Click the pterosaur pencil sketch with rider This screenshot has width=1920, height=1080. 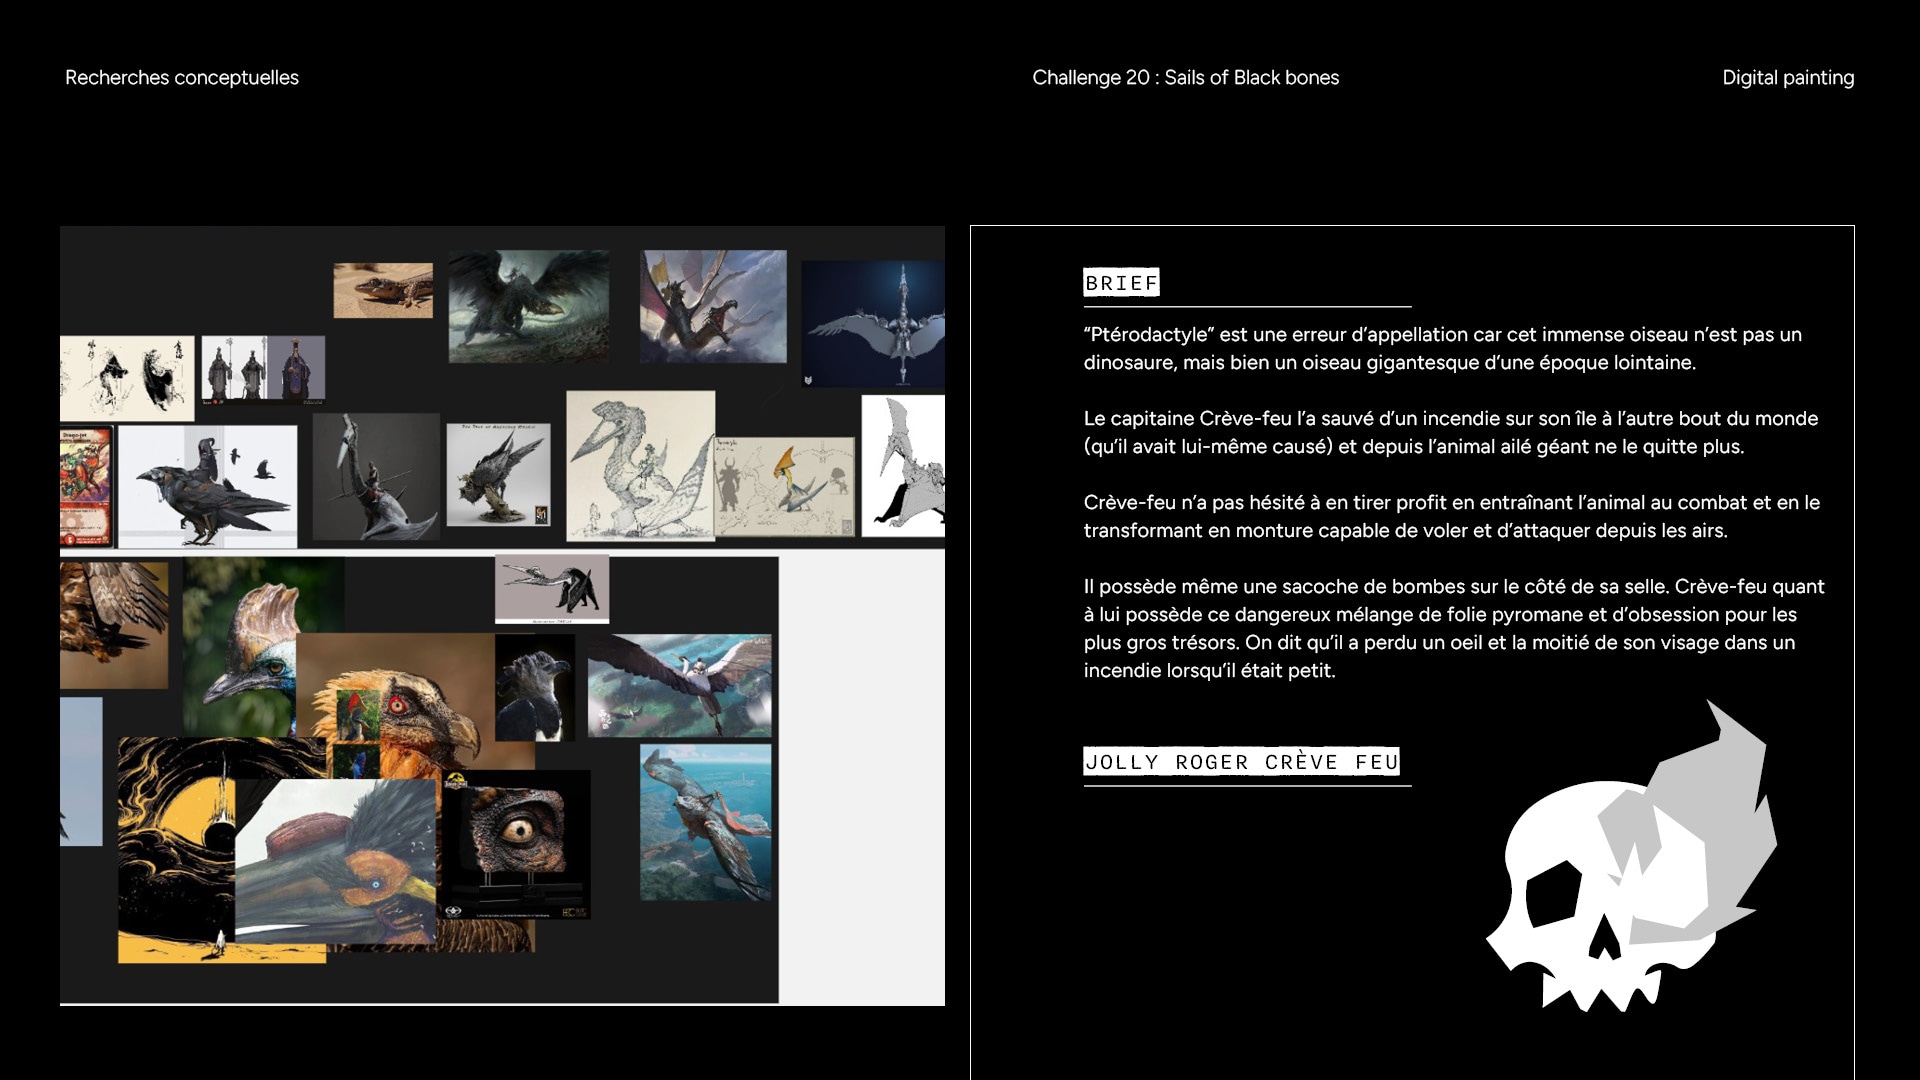(x=640, y=465)
